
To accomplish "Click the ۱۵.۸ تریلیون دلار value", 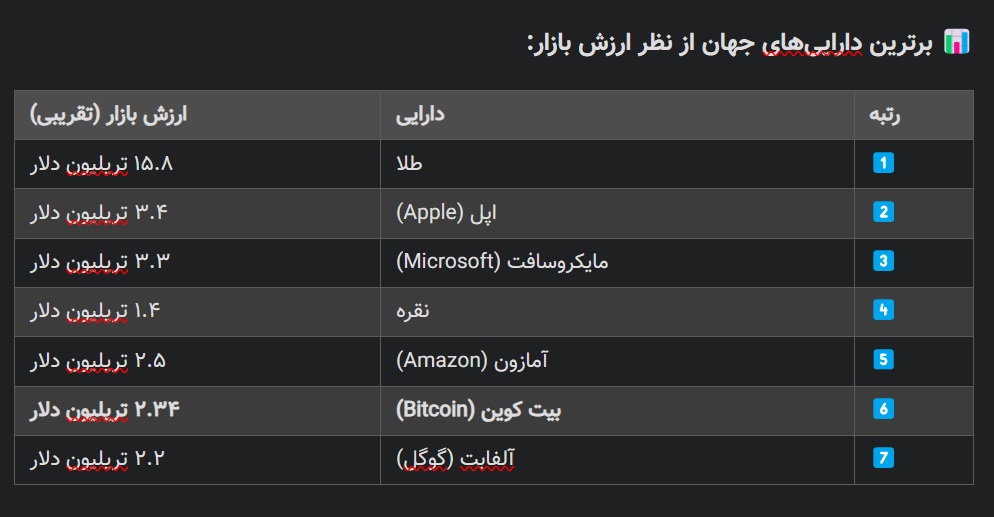I will click(x=101, y=164).
